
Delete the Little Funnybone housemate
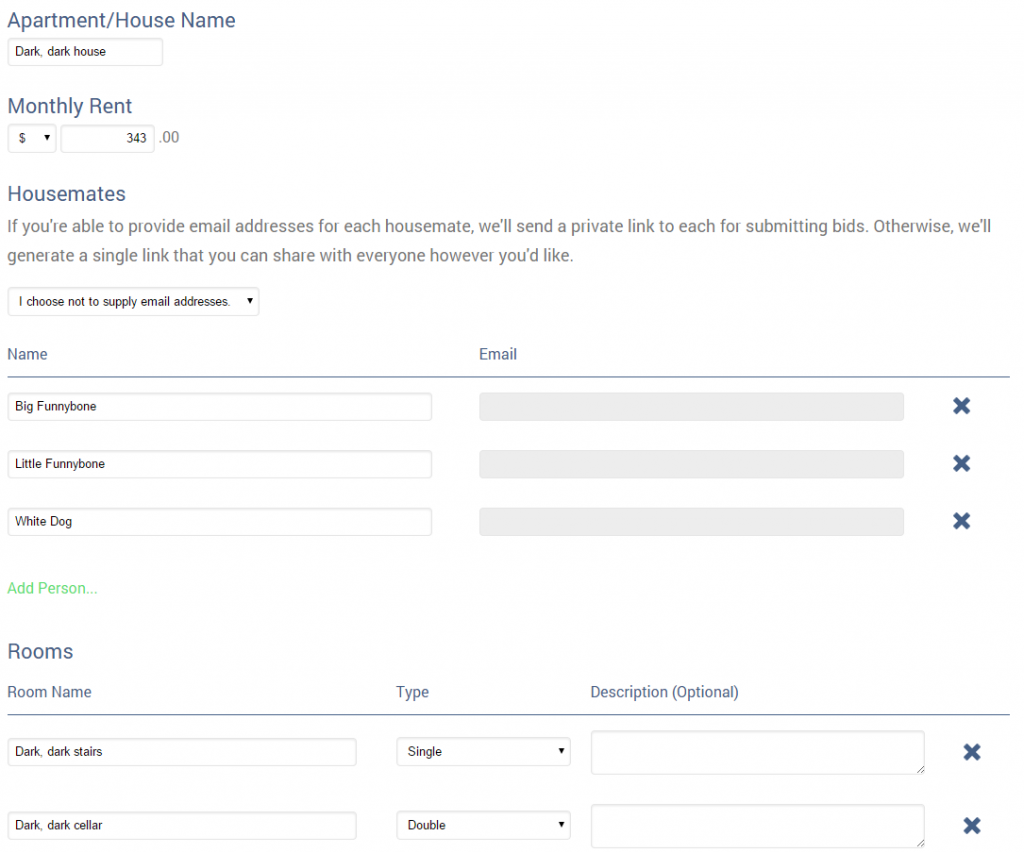point(961,464)
